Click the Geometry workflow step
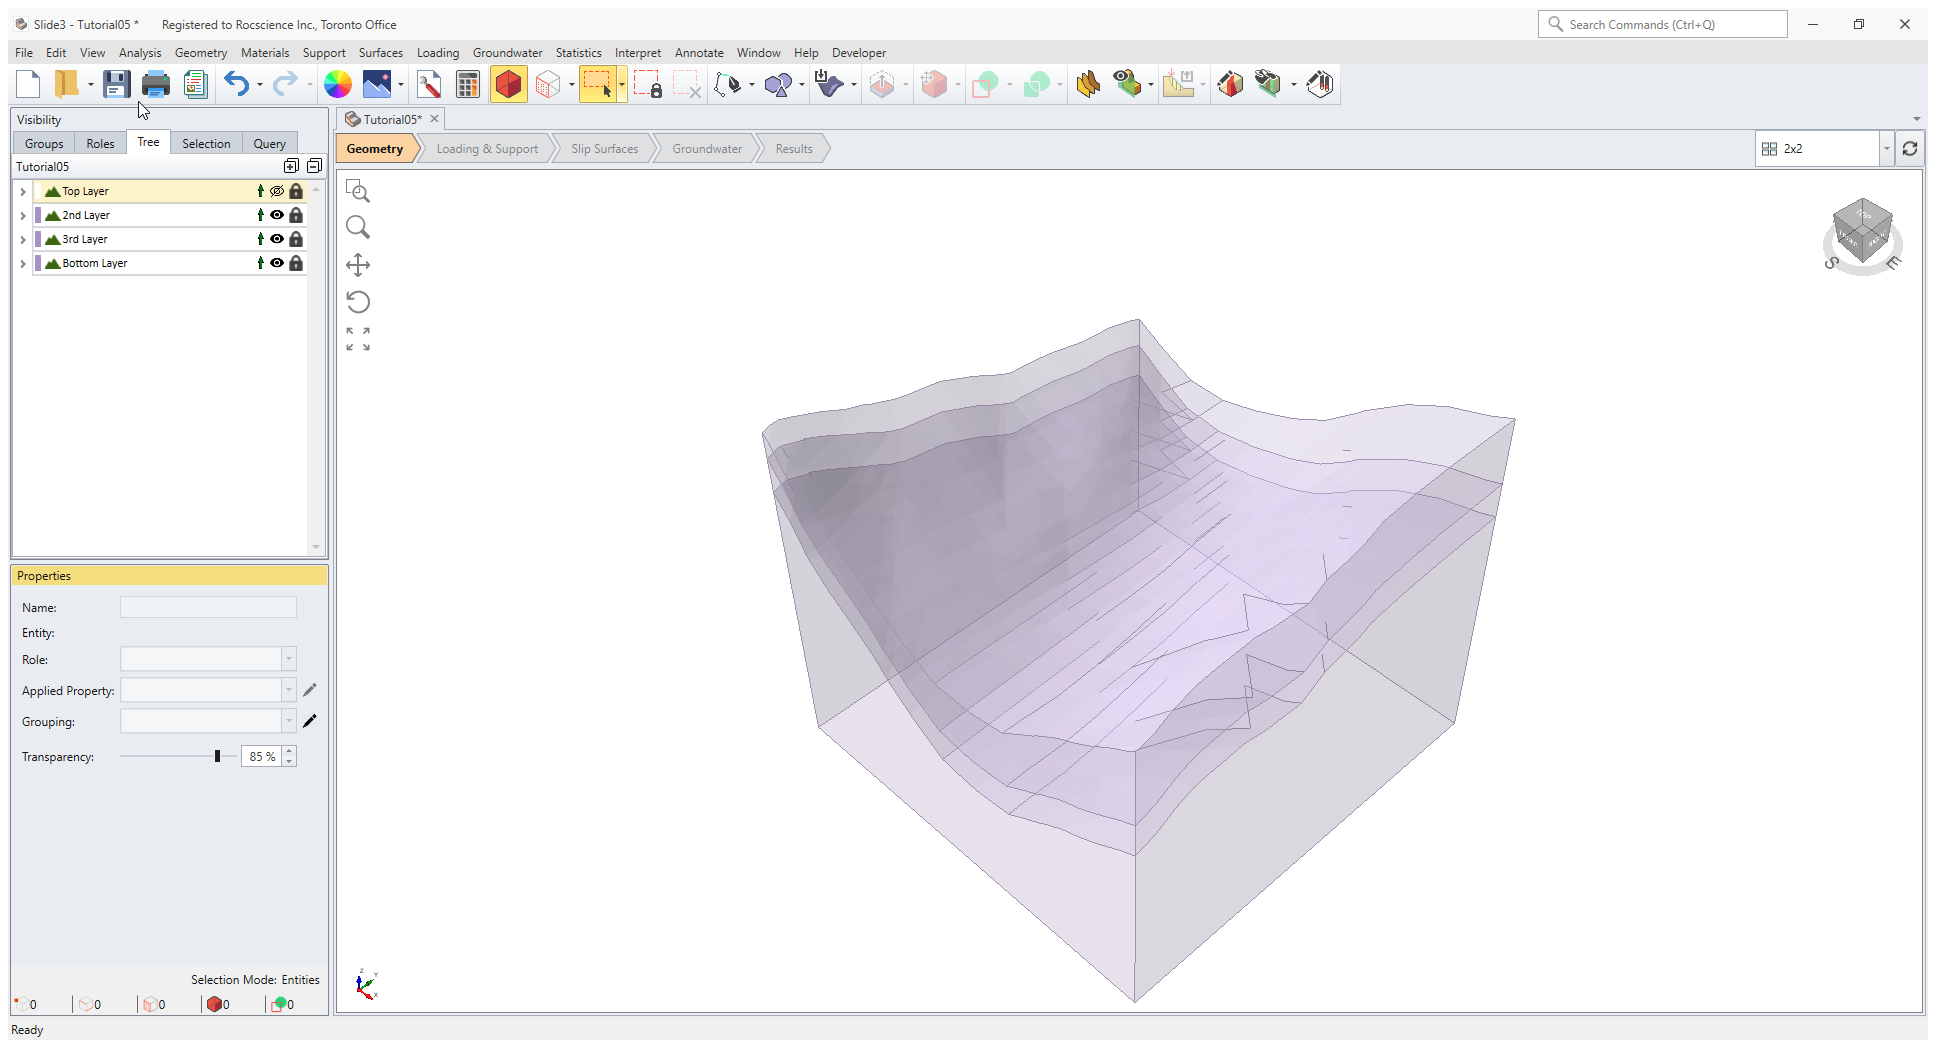 [x=375, y=149]
